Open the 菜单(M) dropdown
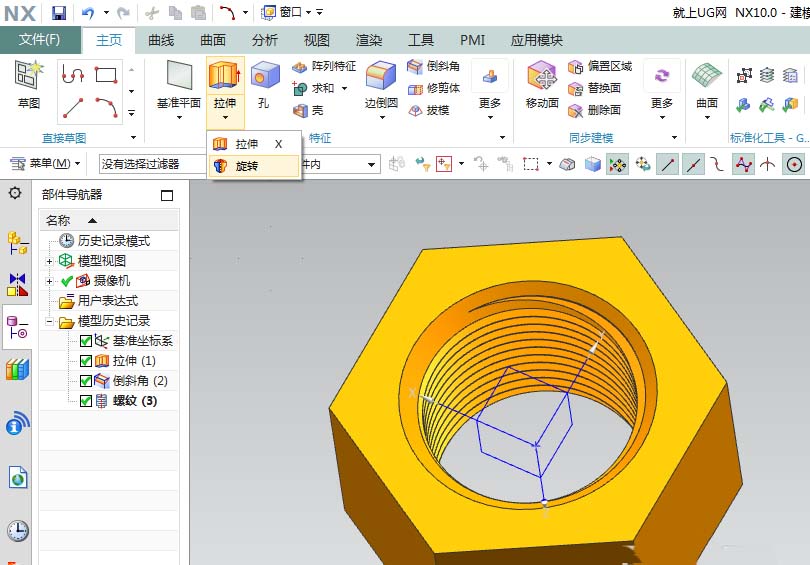The image size is (810, 565). [x=45, y=164]
